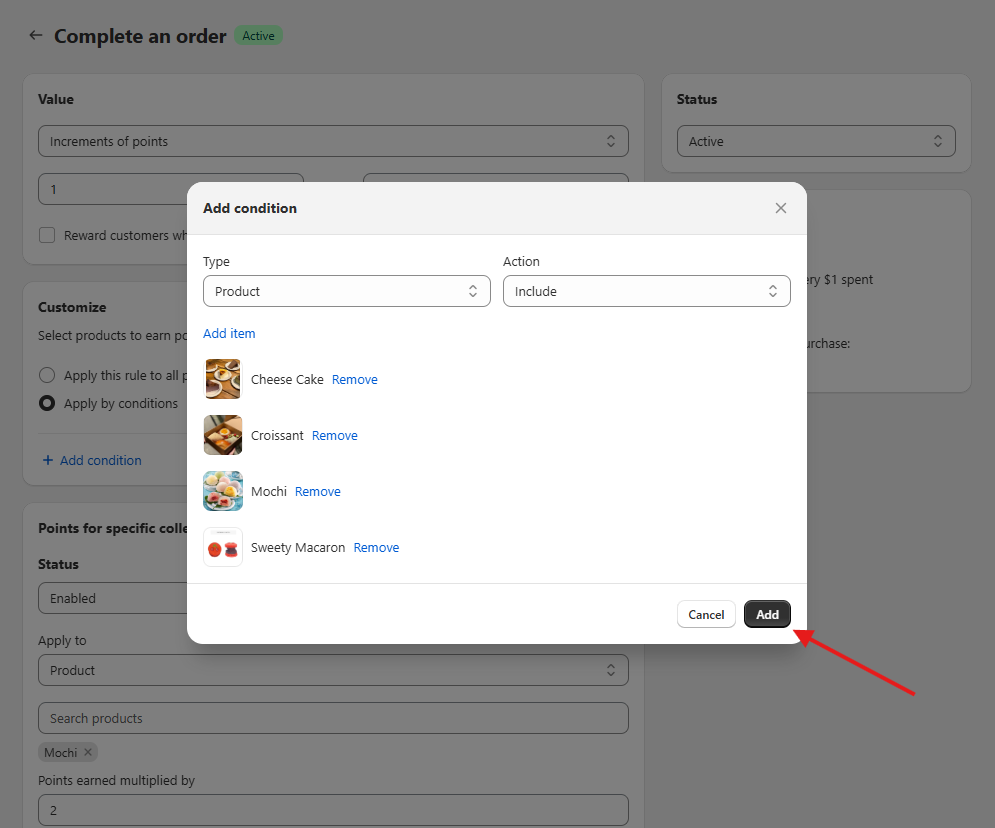Click the Croissant product thumbnail

(223, 436)
